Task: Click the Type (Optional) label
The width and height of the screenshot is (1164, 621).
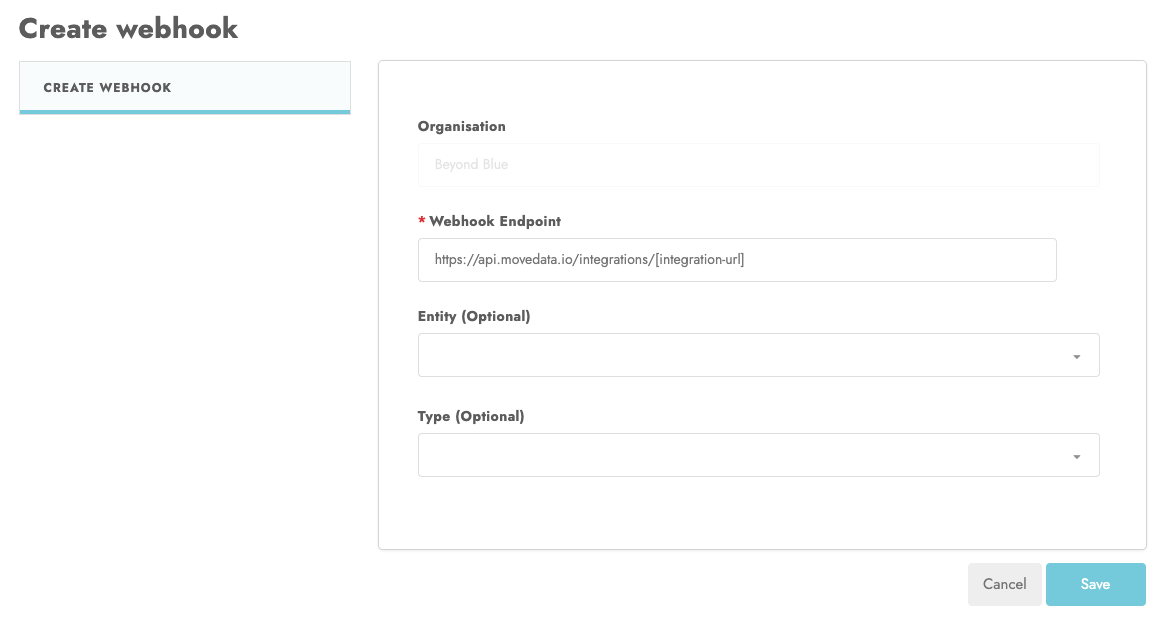Action: point(470,416)
